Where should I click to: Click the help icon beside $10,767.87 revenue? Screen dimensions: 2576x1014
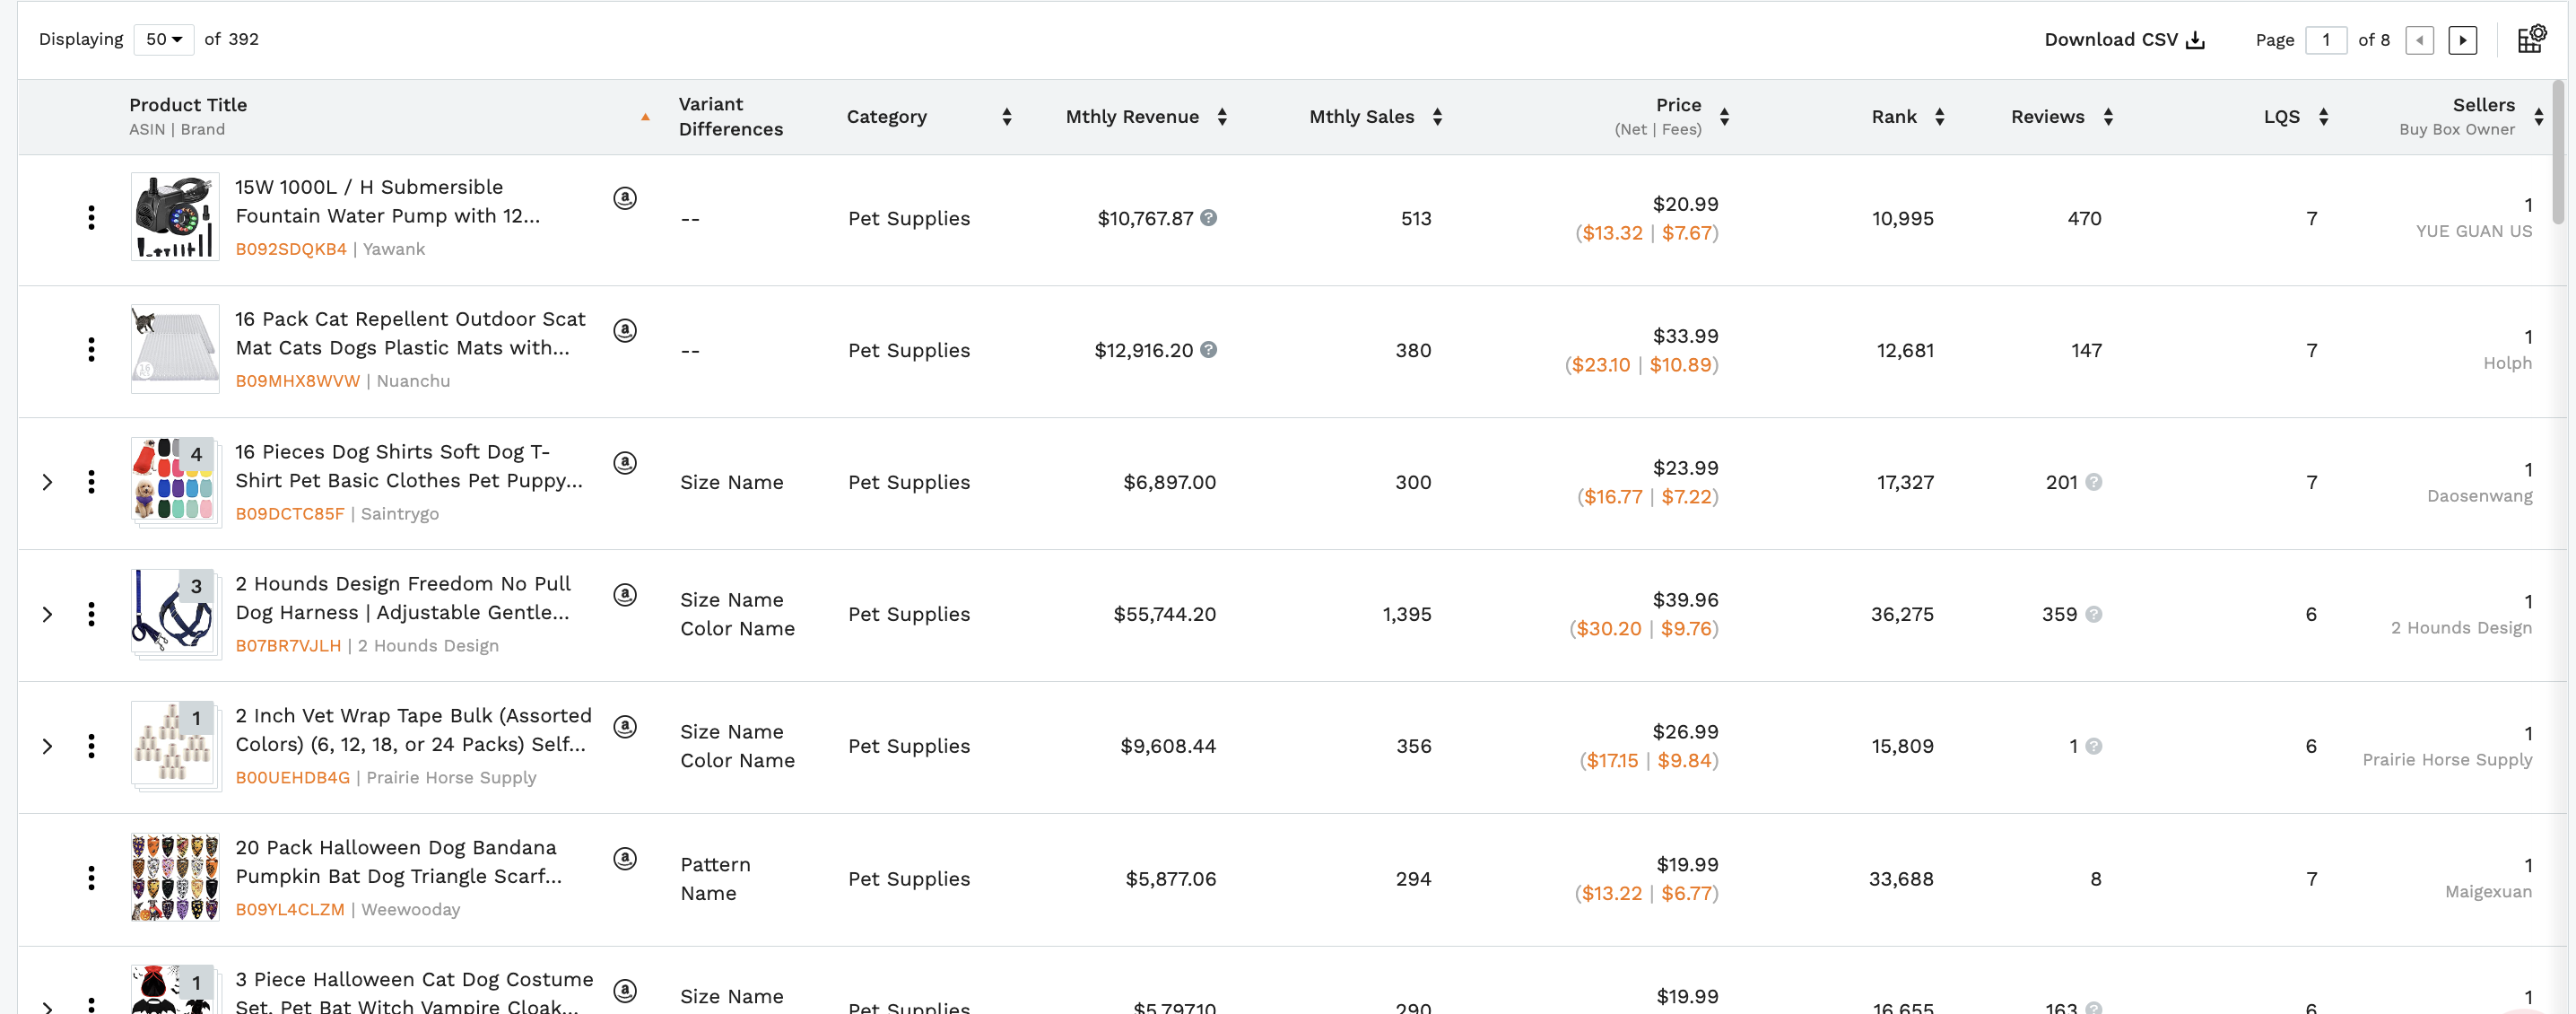click(x=1208, y=217)
